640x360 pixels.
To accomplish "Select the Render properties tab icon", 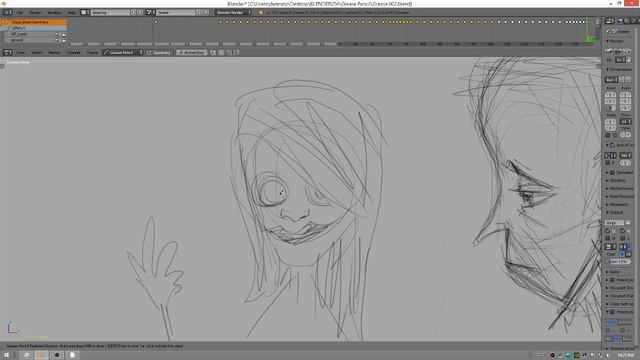I will 621,21.
